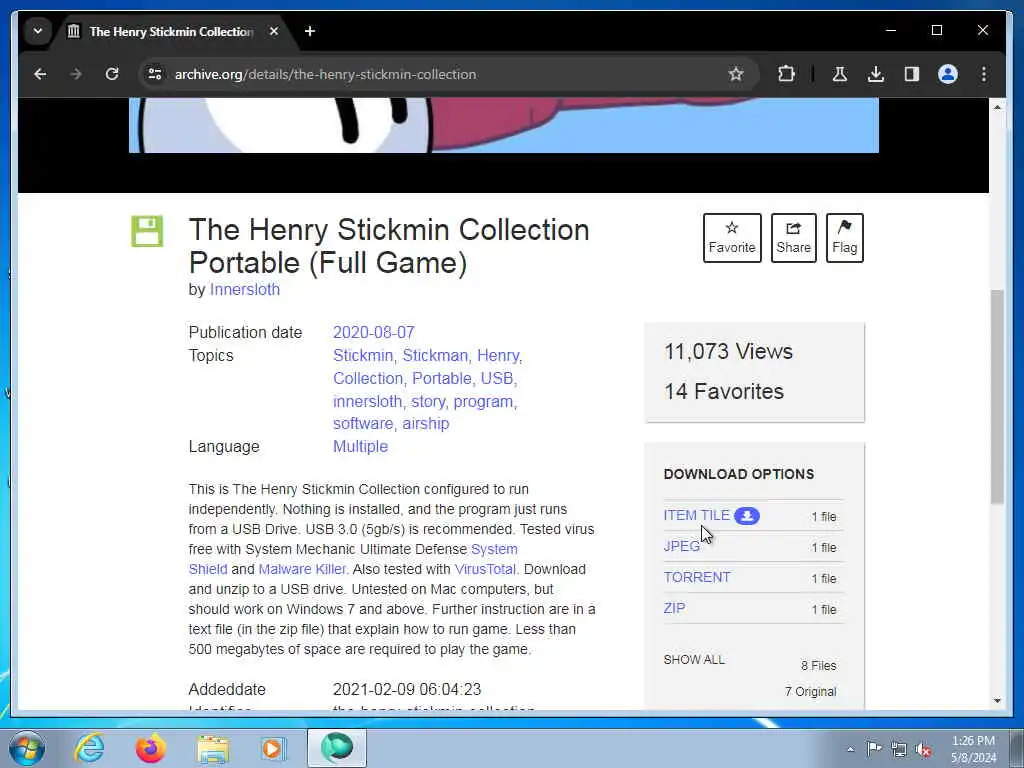Reload the archive.org page

[112, 74]
